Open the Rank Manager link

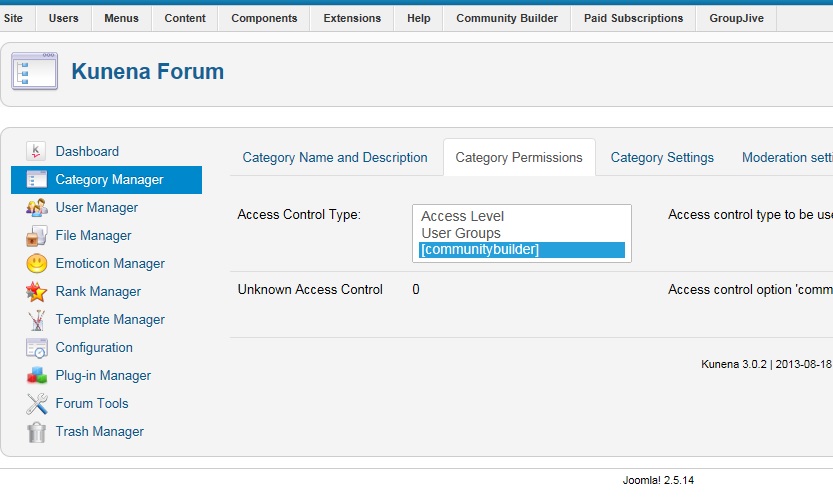98,291
